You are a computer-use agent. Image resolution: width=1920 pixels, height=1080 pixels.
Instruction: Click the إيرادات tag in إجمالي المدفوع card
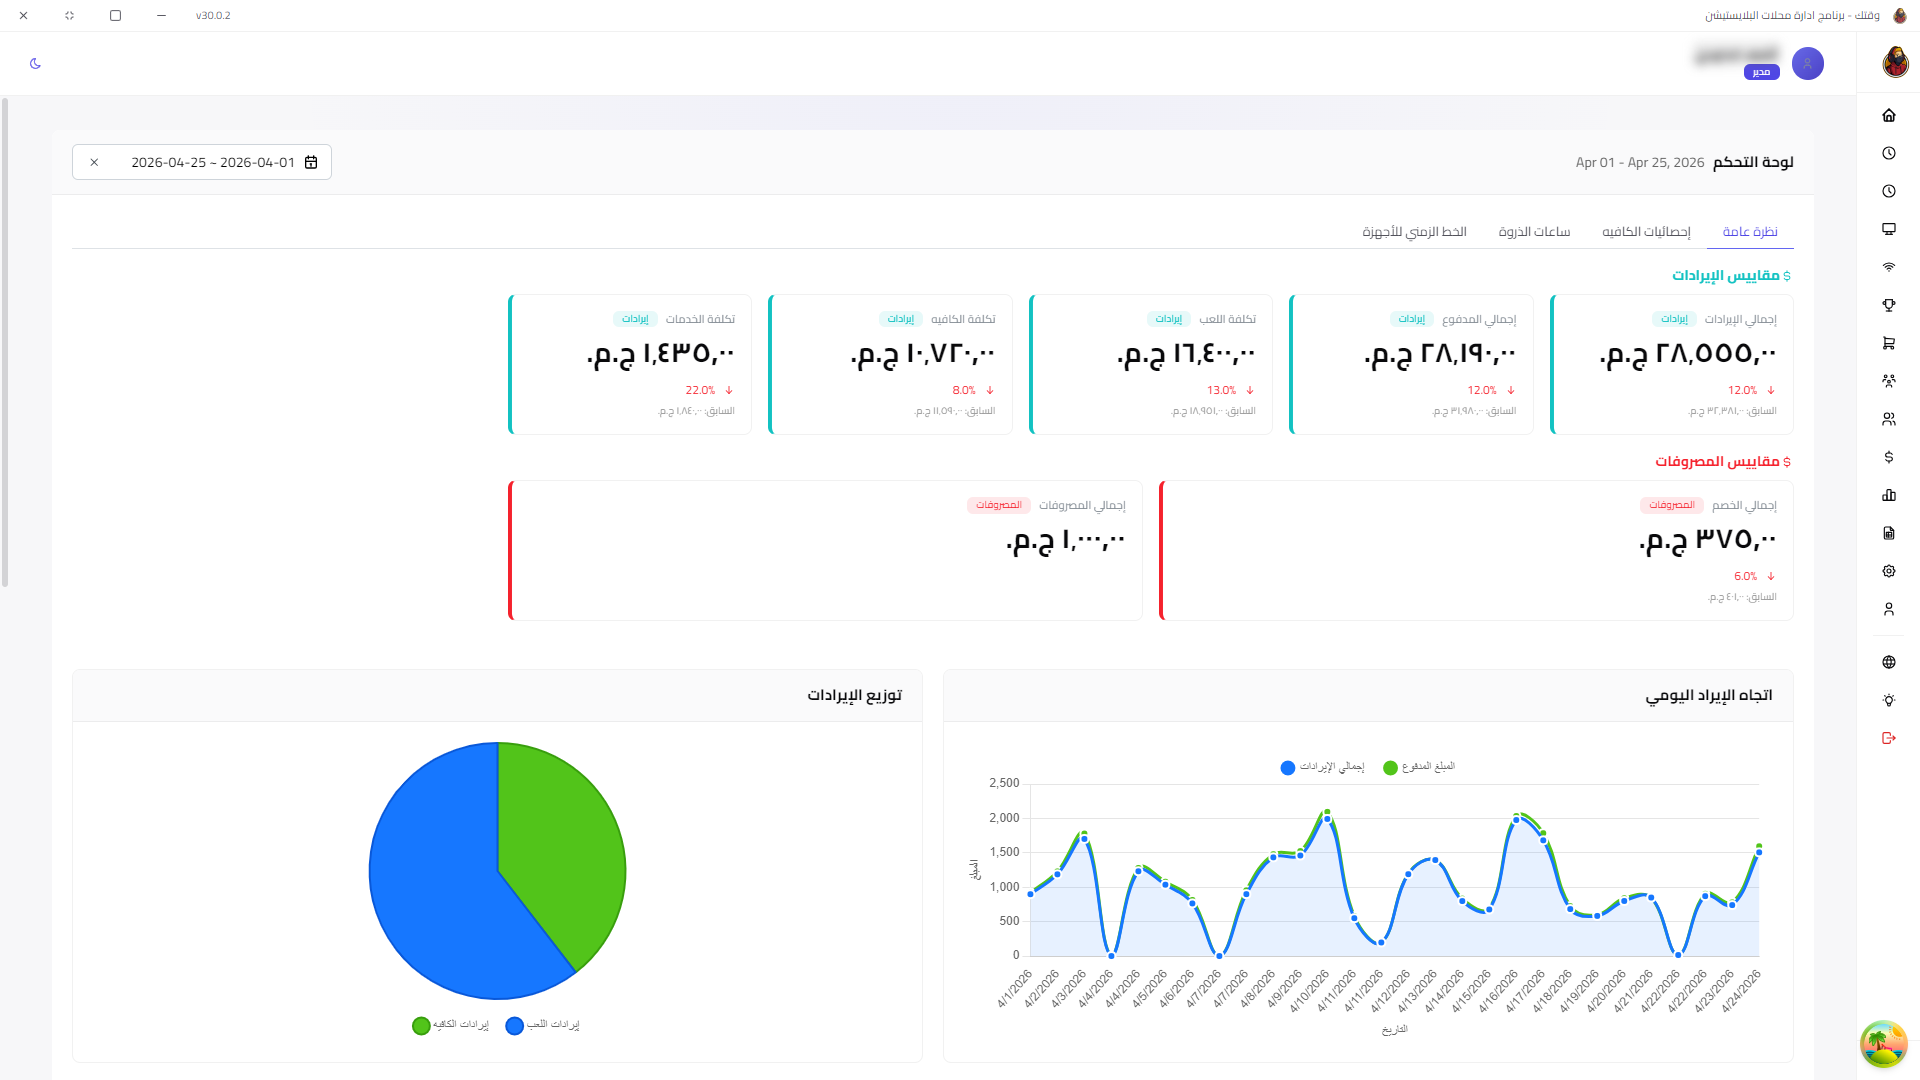(1412, 319)
